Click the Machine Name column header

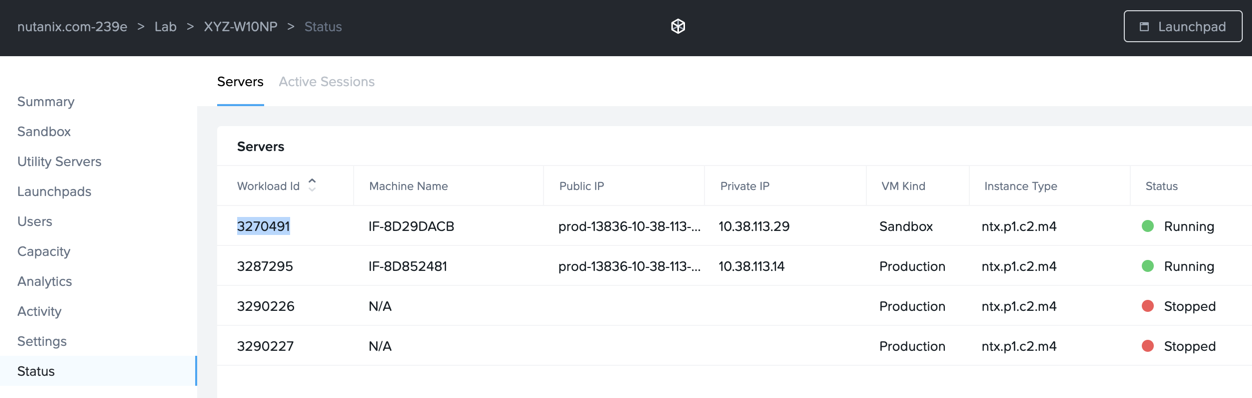(408, 186)
